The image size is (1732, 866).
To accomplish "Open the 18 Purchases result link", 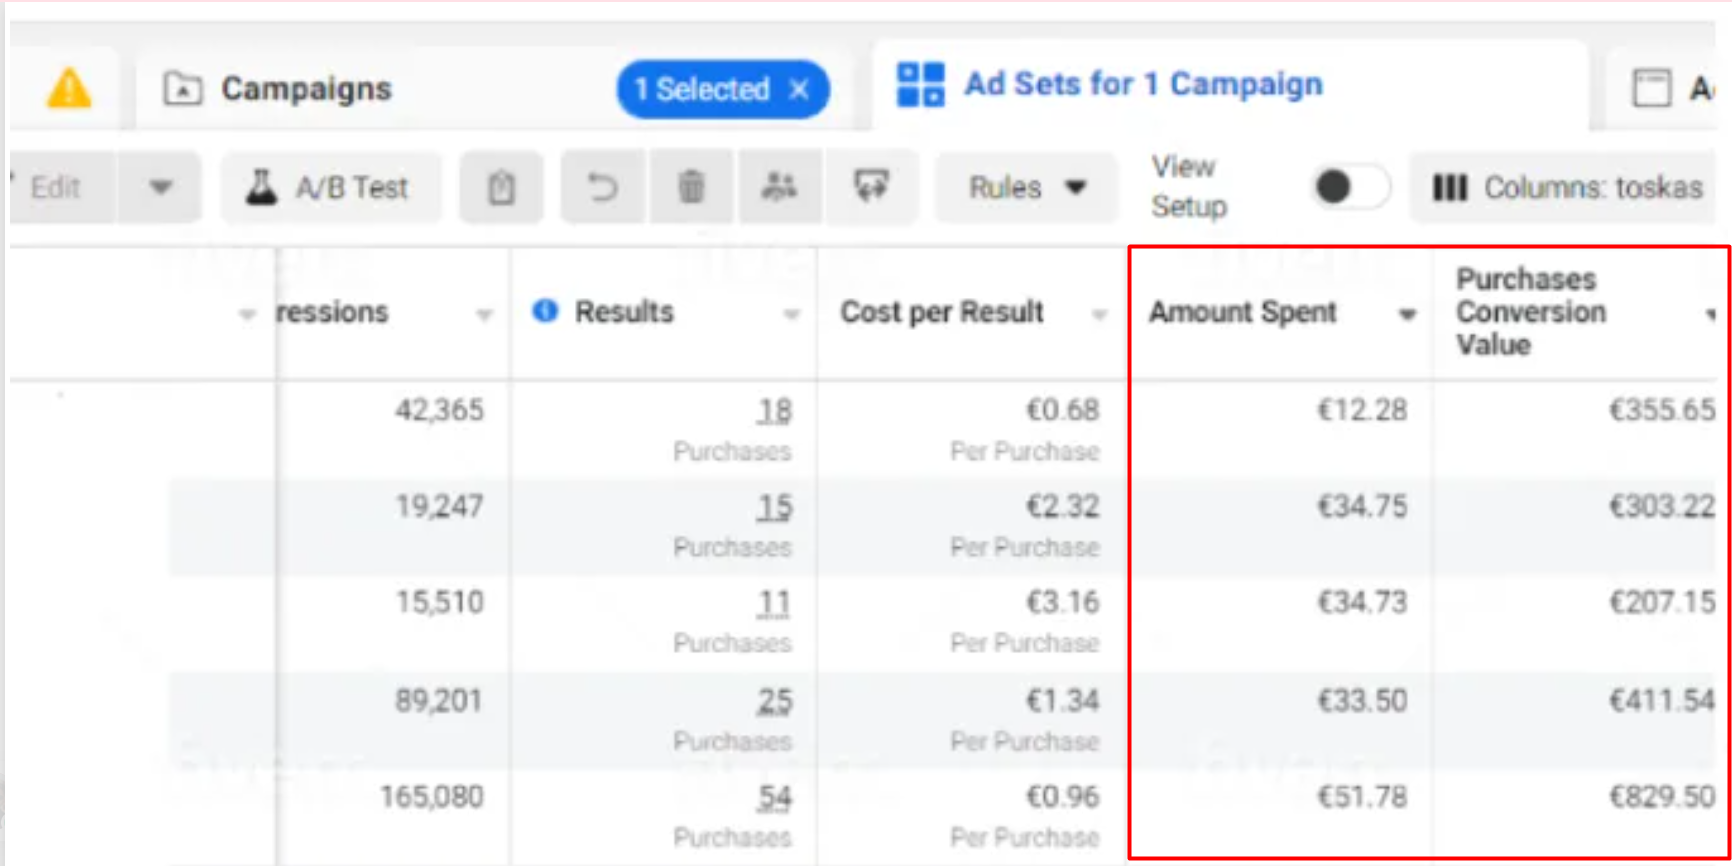I will point(774,411).
